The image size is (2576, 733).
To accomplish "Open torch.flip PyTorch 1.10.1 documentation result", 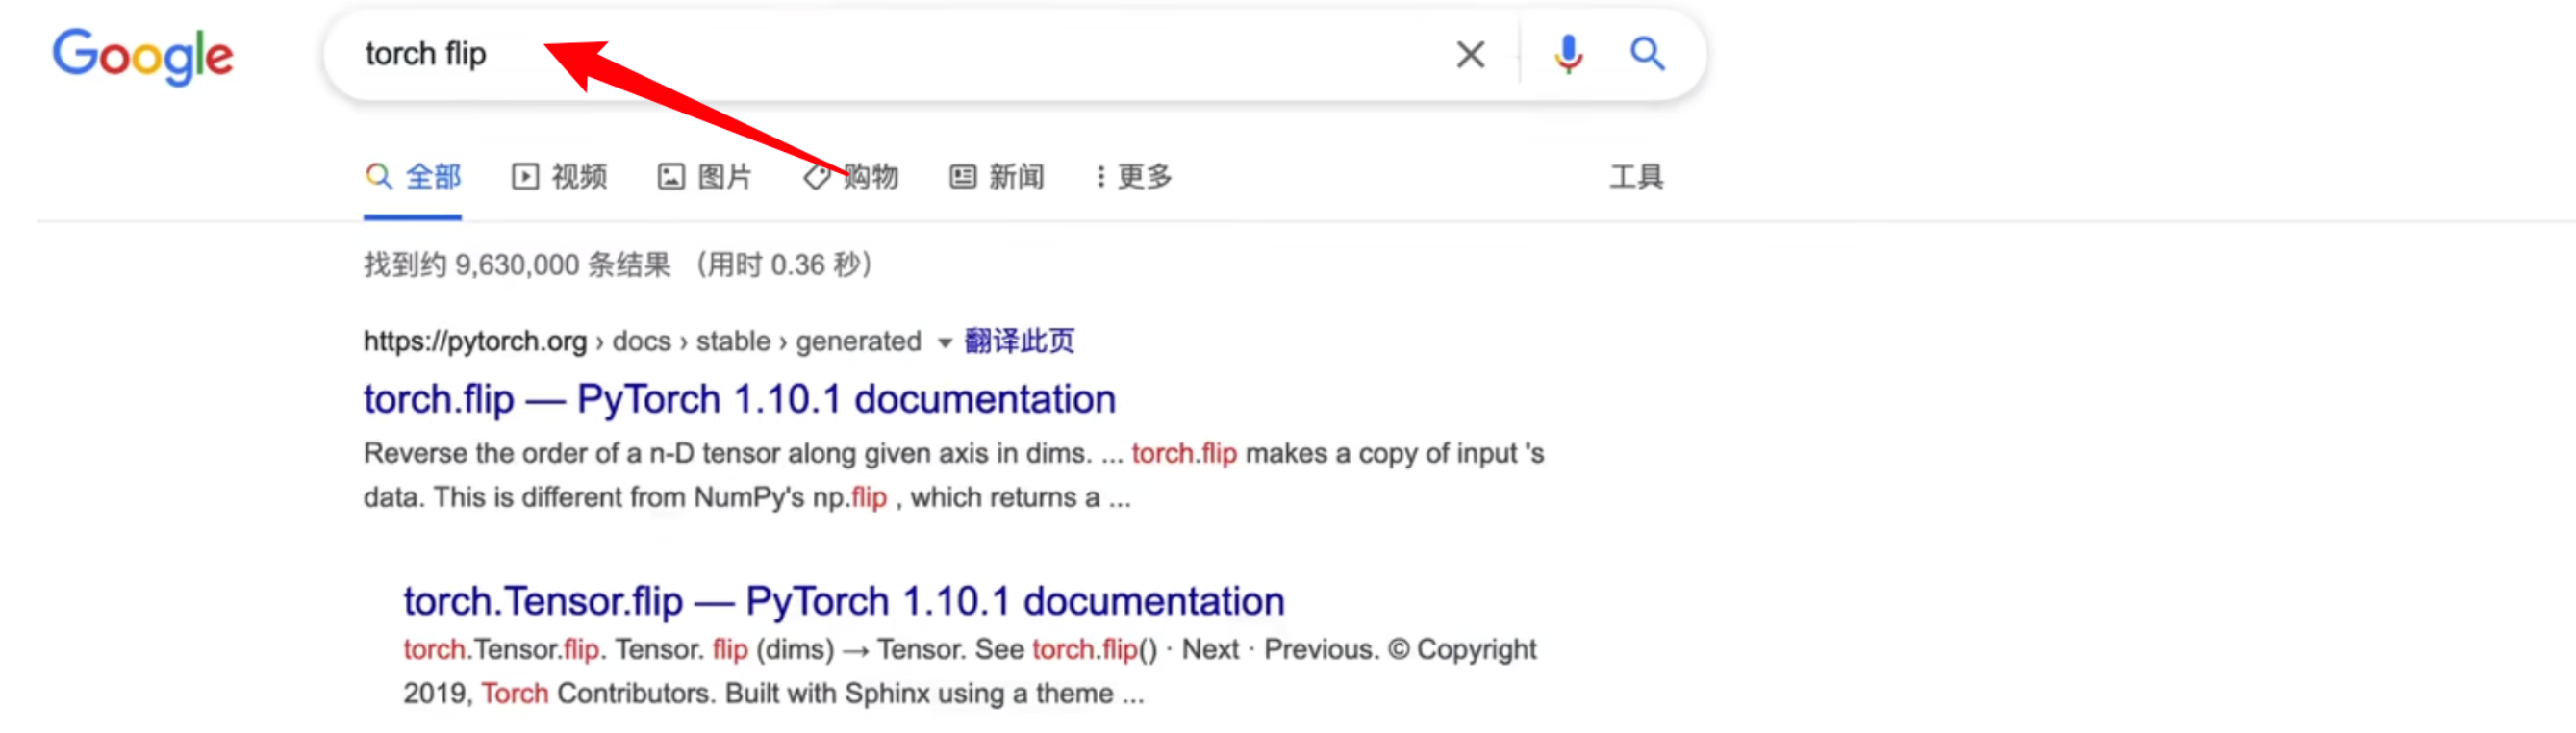I will [739, 399].
